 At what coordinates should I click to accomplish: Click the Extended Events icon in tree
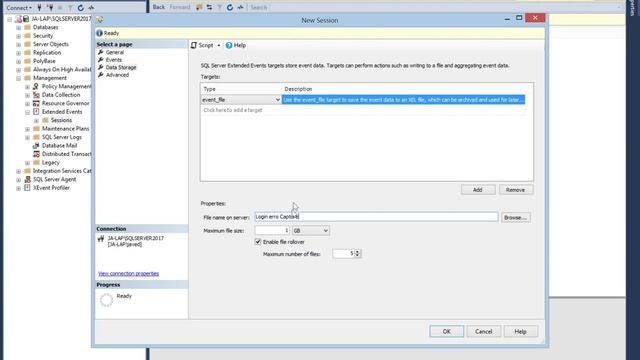click(36, 112)
